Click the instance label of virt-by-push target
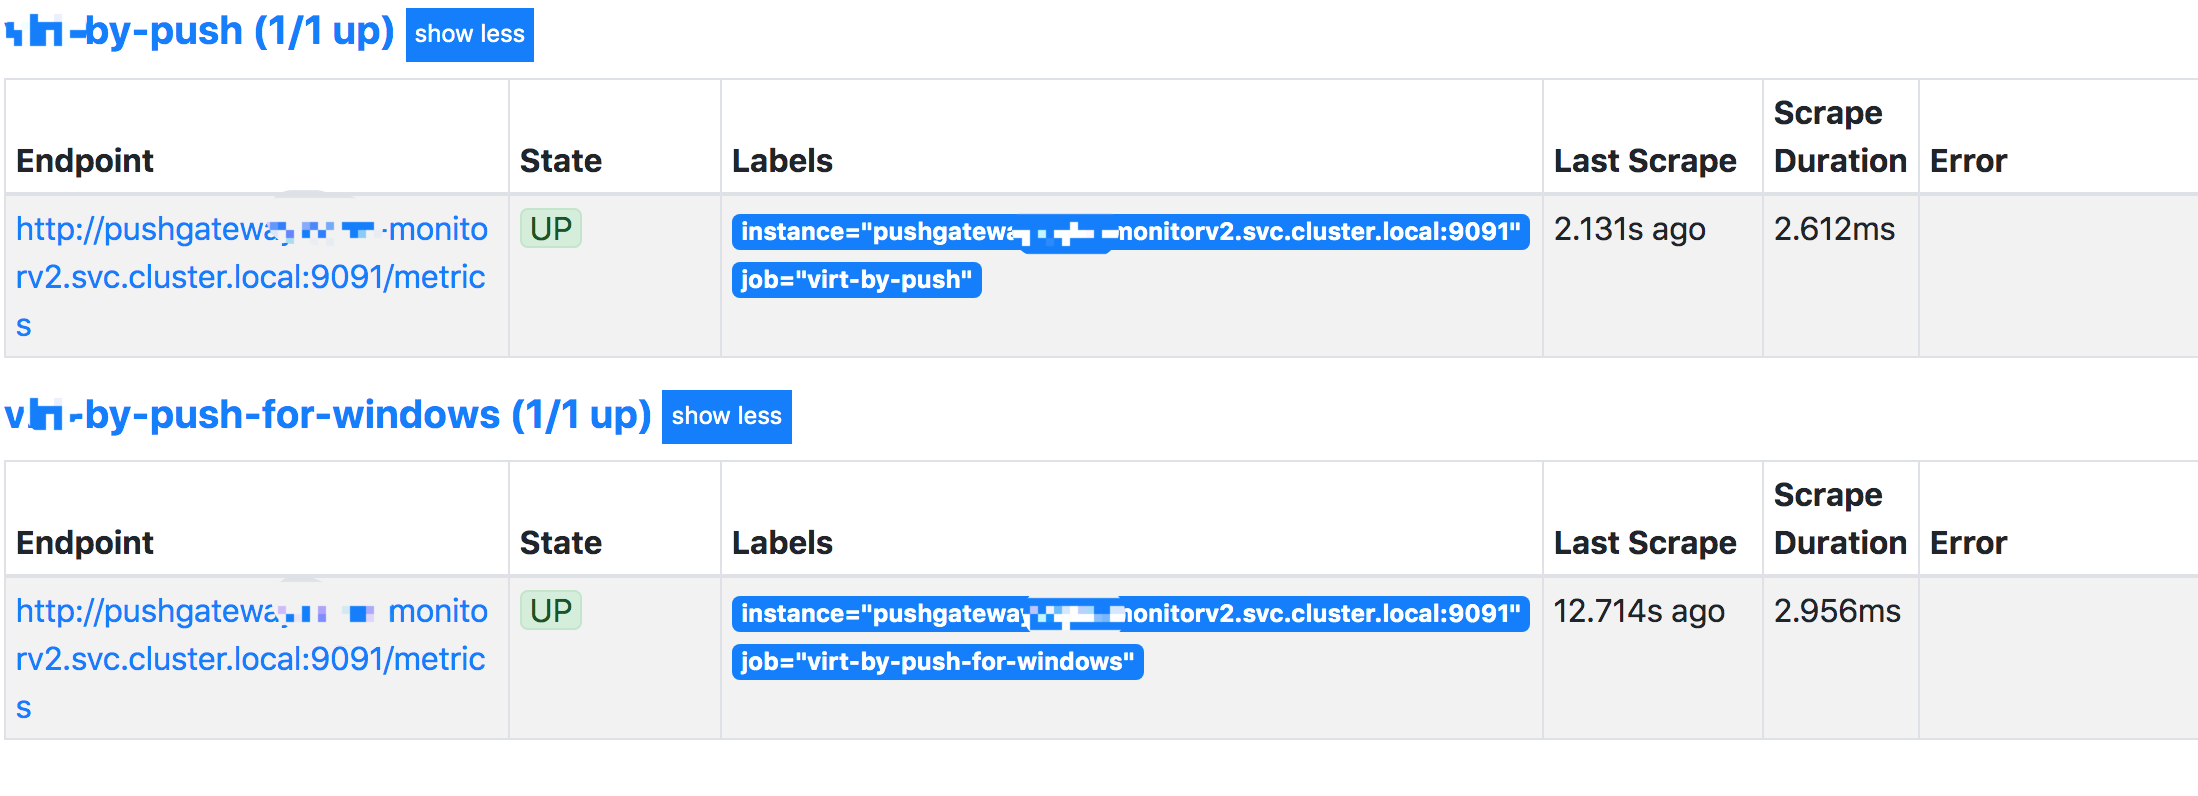Screen dimensions: 2198x796 pos(1132,232)
